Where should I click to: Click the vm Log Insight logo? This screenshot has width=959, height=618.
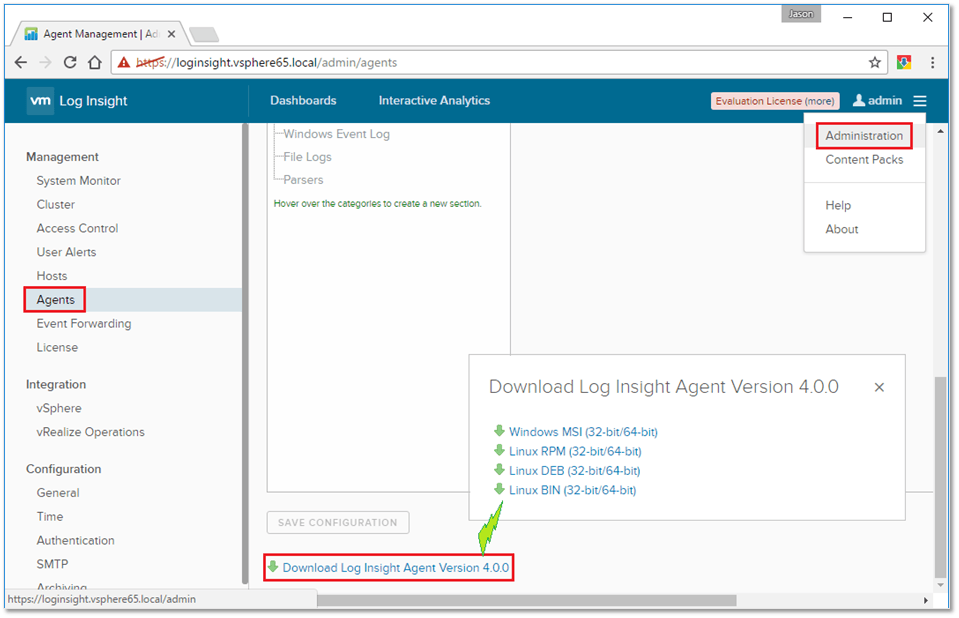77,101
